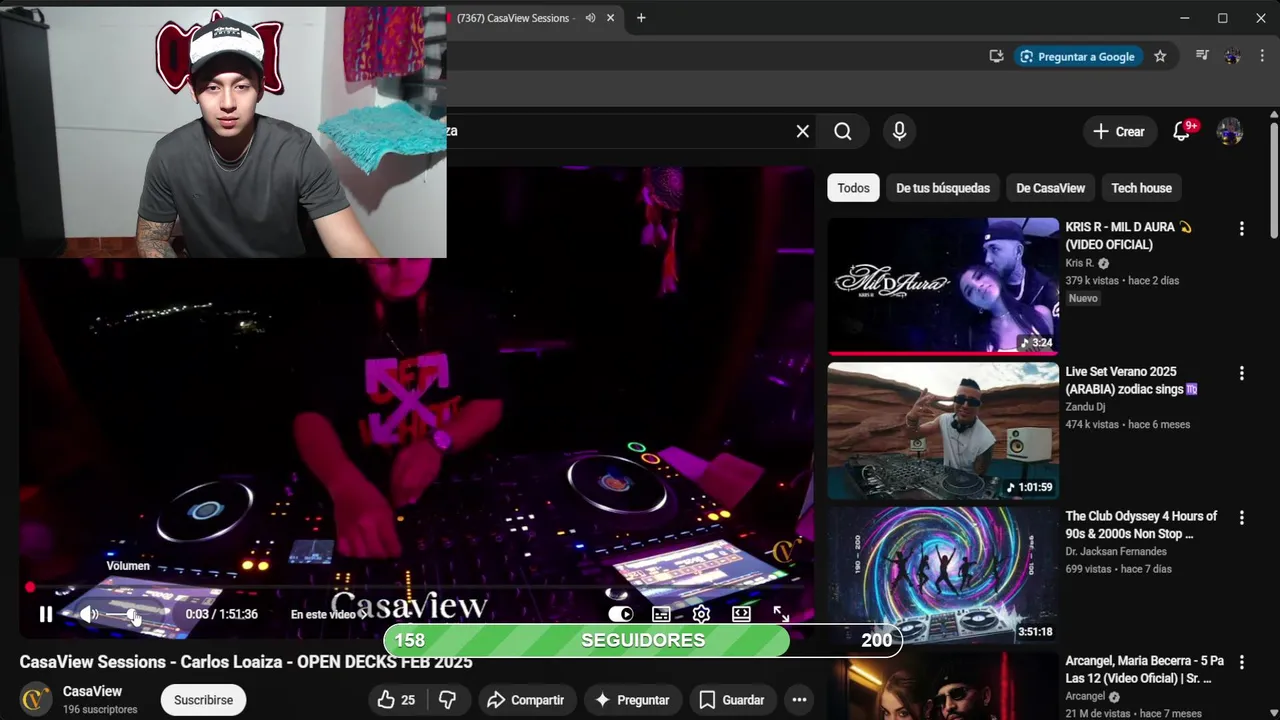Viewport: 1280px width, 720px height.
Task: Open YouTube notifications bell
Action: click(1182, 131)
